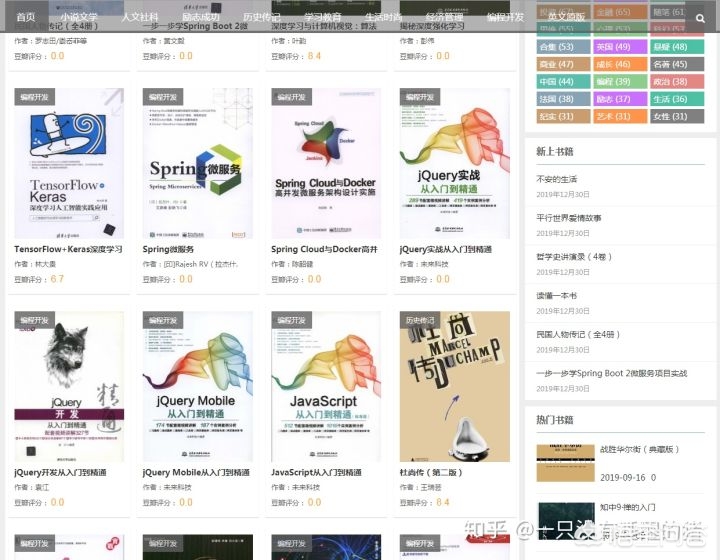Image resolution: width=720 pixels, height=560 pixels.
Task: Go to 首页 in the navigation bar
Action: 26,17
